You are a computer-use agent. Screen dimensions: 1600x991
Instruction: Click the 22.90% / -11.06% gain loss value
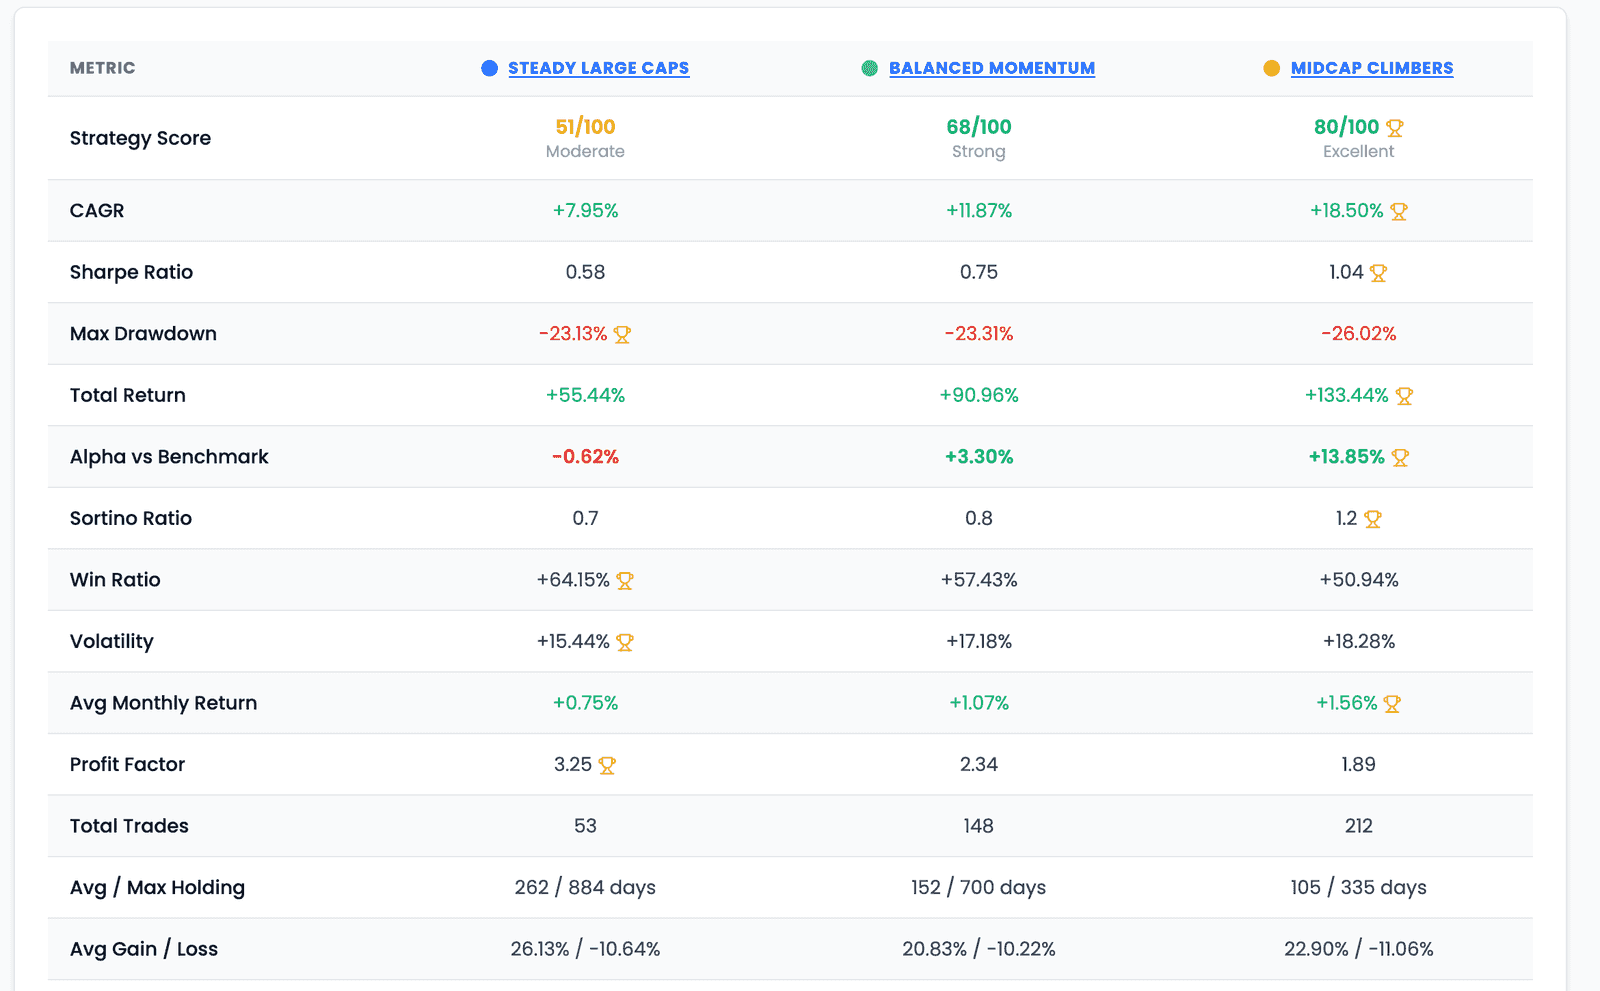[1359, 949]
